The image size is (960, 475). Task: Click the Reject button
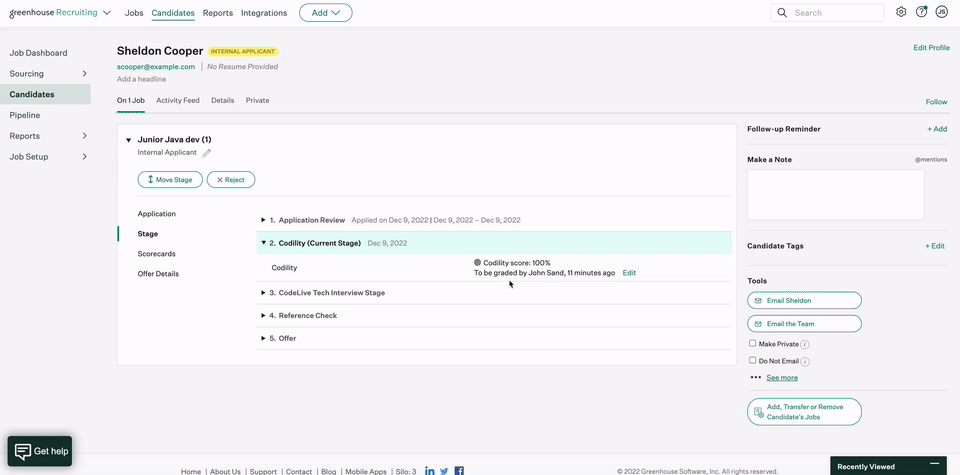coord(231,180)
